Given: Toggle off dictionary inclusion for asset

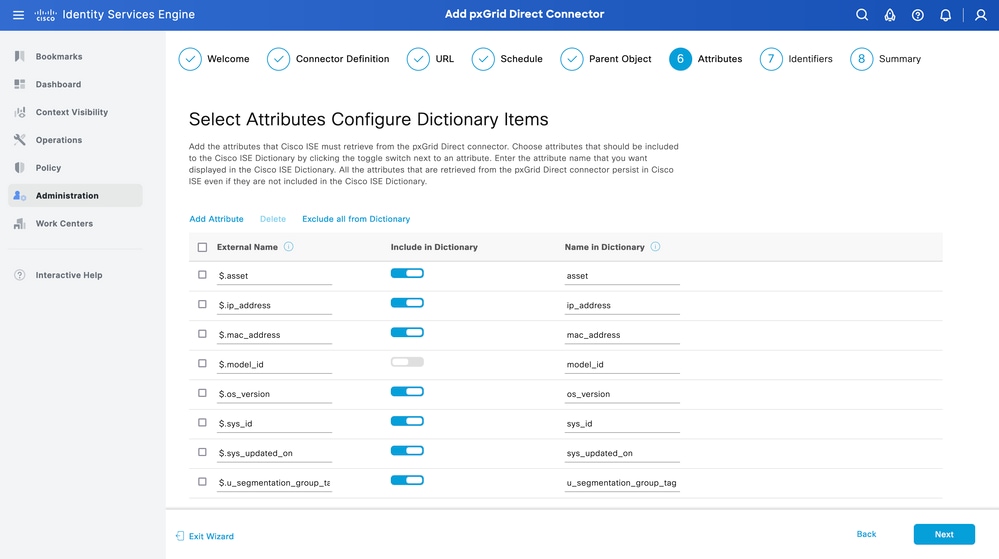Looking at the screenshot, I should (407, 273).
